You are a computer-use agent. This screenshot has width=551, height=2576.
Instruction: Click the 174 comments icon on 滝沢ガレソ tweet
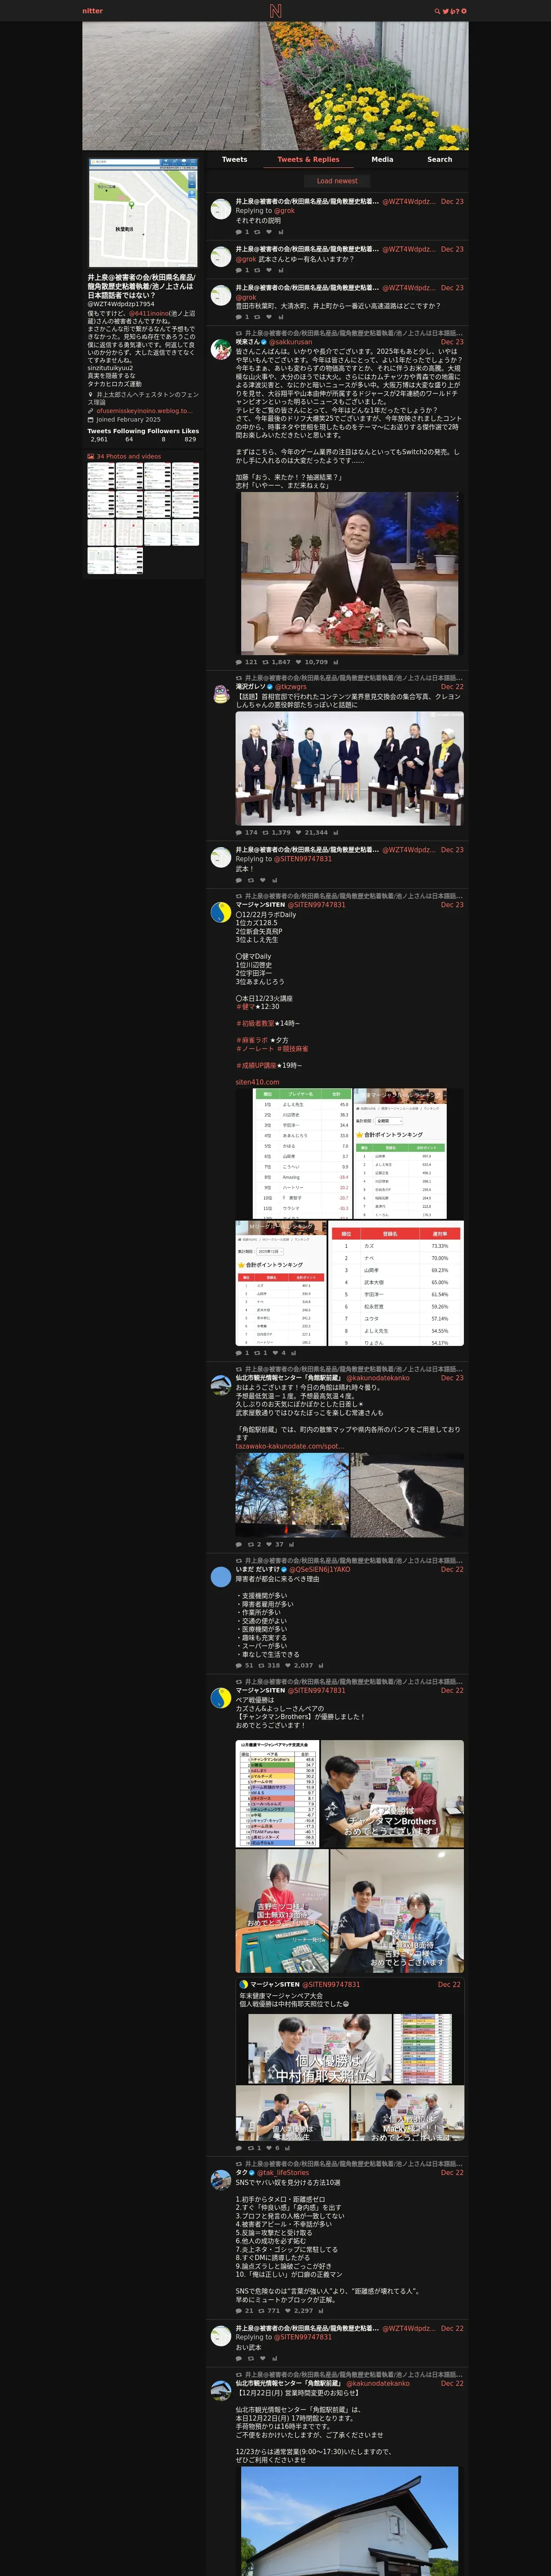238,832
